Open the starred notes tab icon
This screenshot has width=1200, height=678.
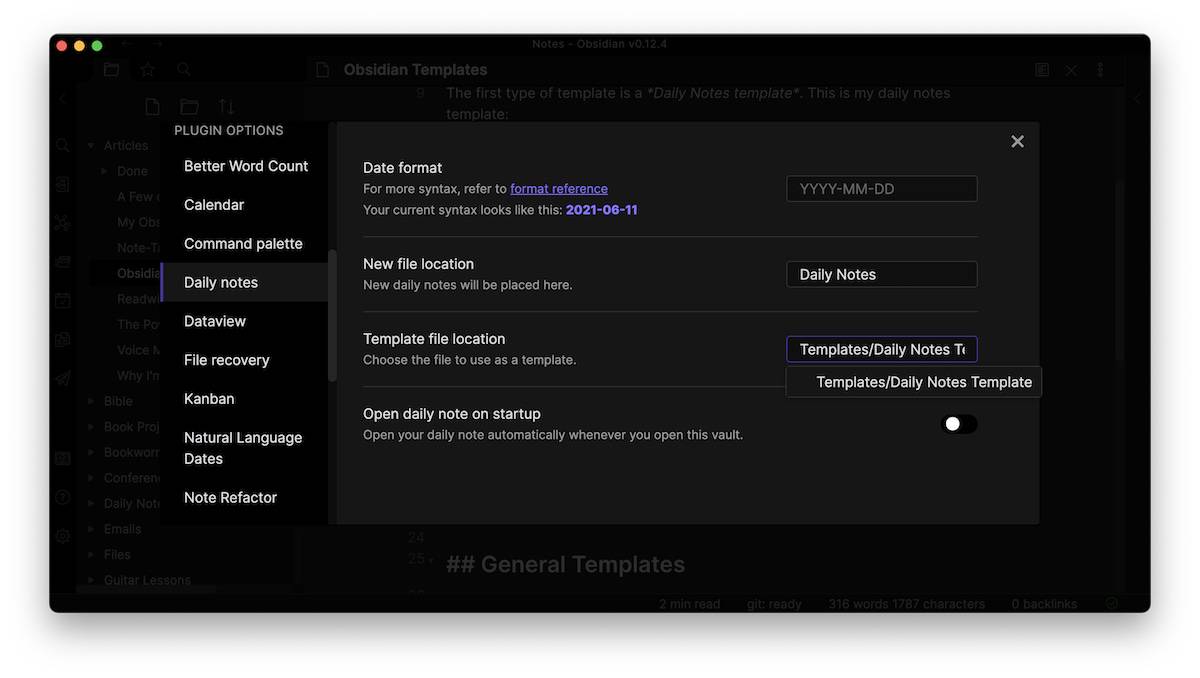[147, 70]
